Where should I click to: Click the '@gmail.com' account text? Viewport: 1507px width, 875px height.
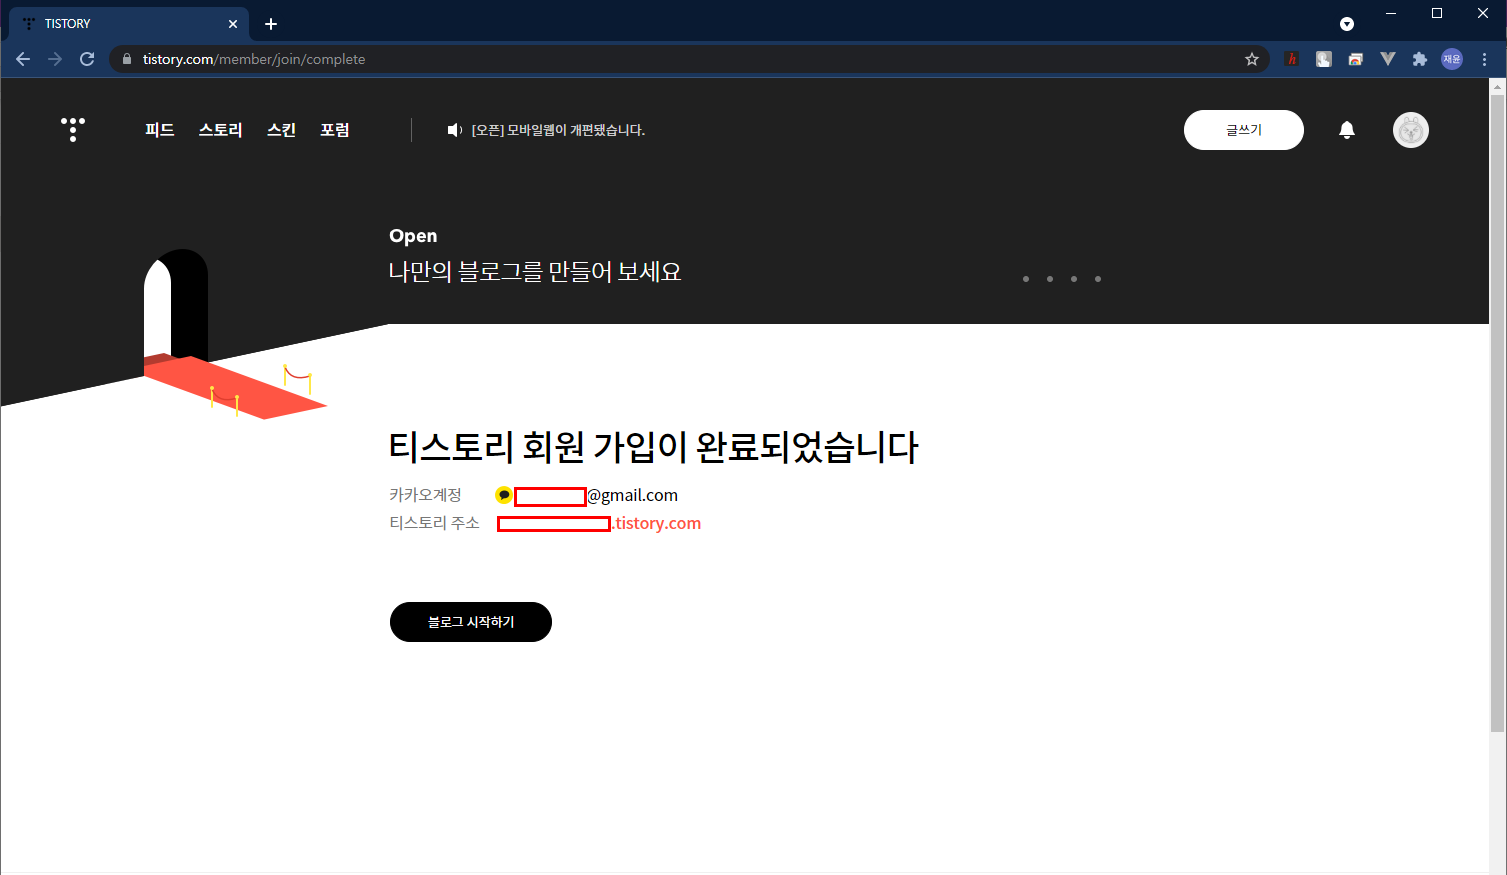632,495
